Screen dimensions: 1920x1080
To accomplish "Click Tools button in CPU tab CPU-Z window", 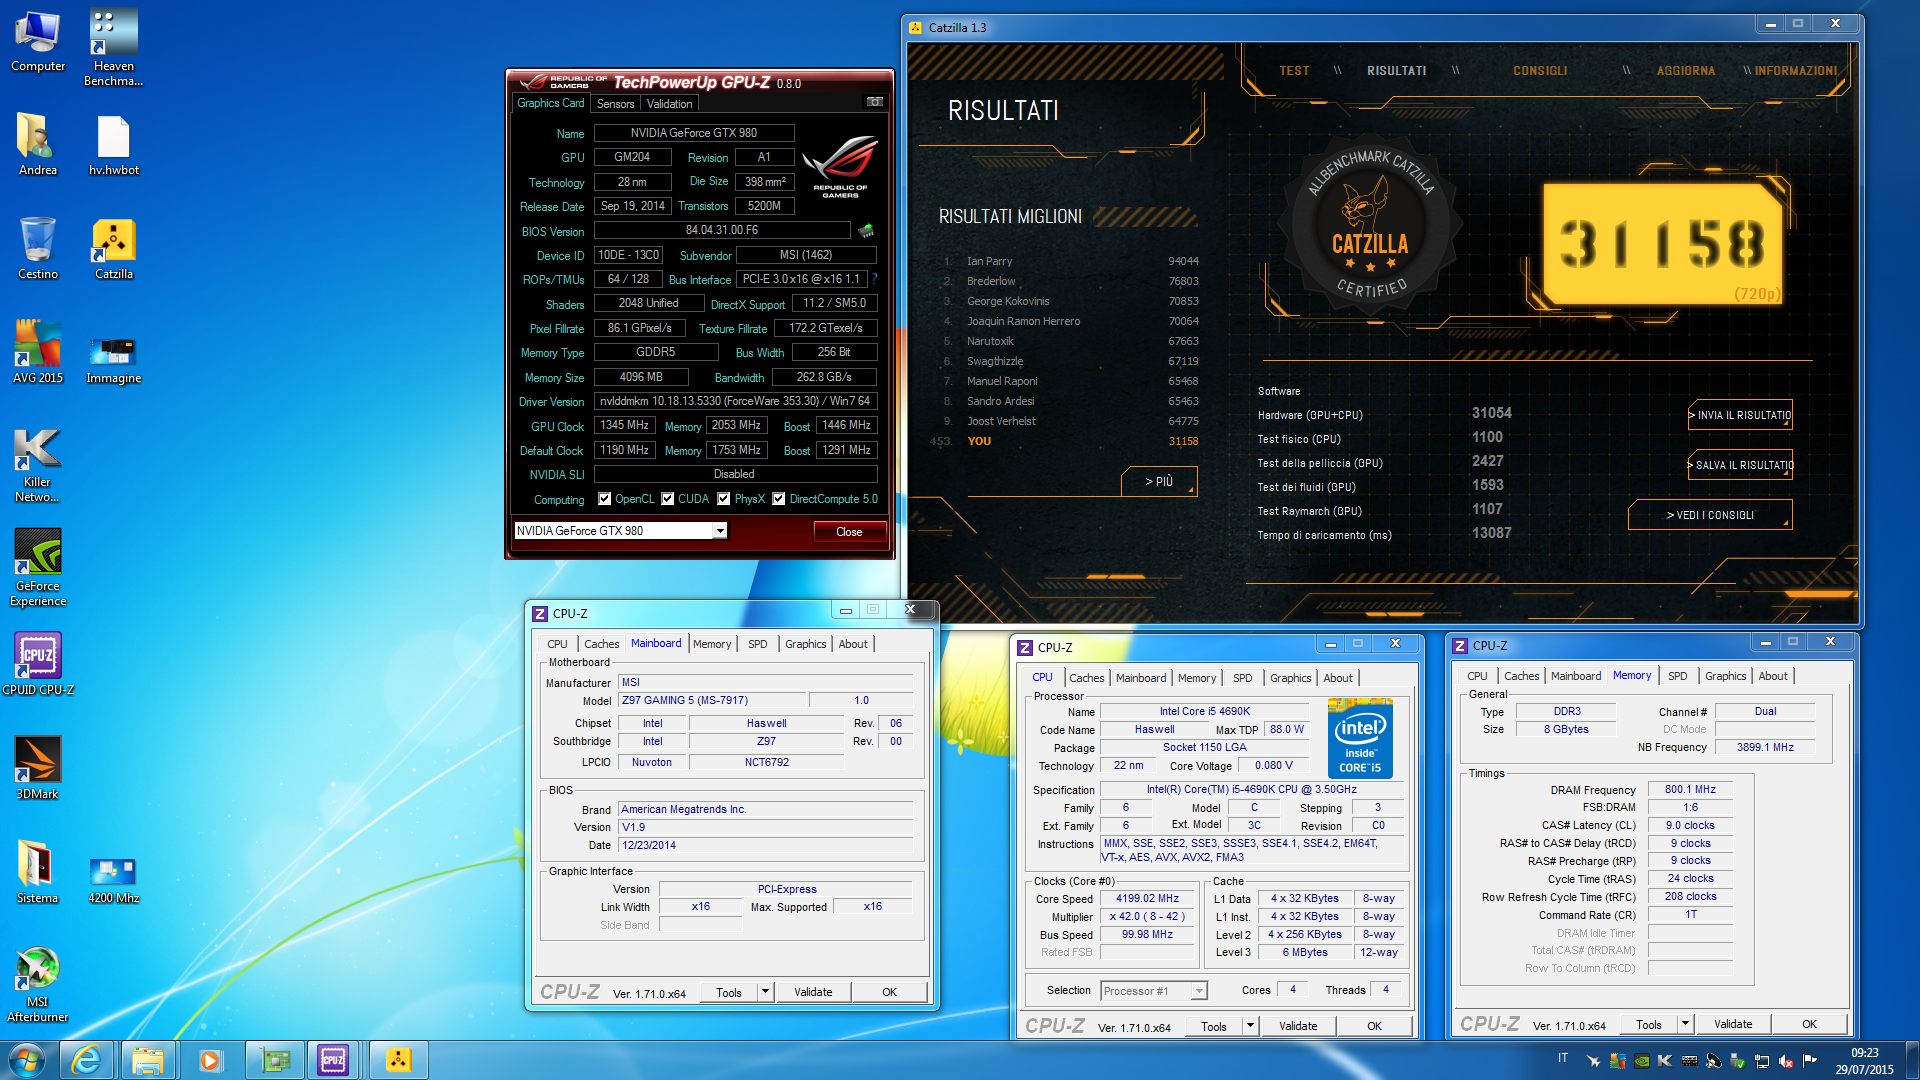I will (1214, 1025).
